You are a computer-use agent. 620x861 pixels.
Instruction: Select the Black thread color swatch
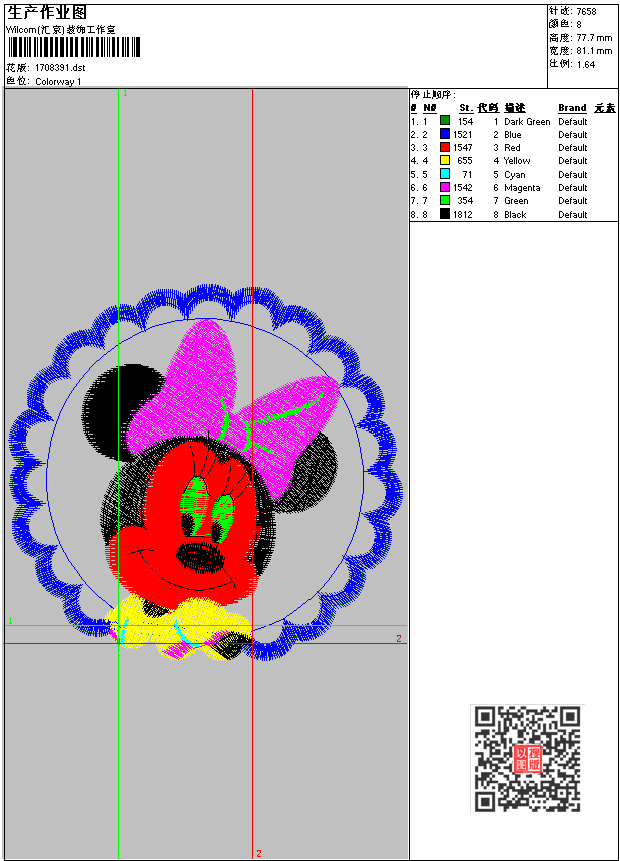click(x=445, y=214)
